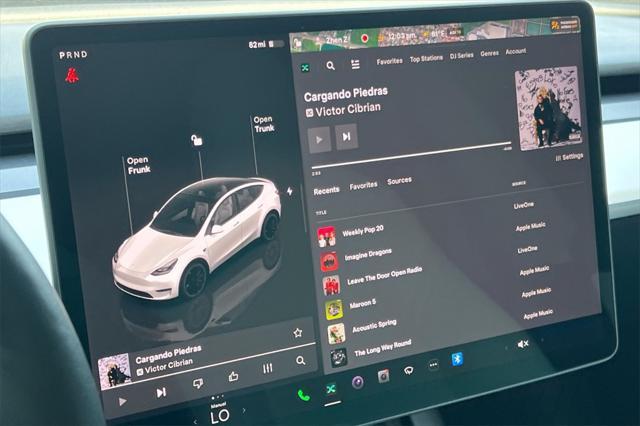Switch to the Recents tab
The image size is (640, 426).
(x=327, y=191)
